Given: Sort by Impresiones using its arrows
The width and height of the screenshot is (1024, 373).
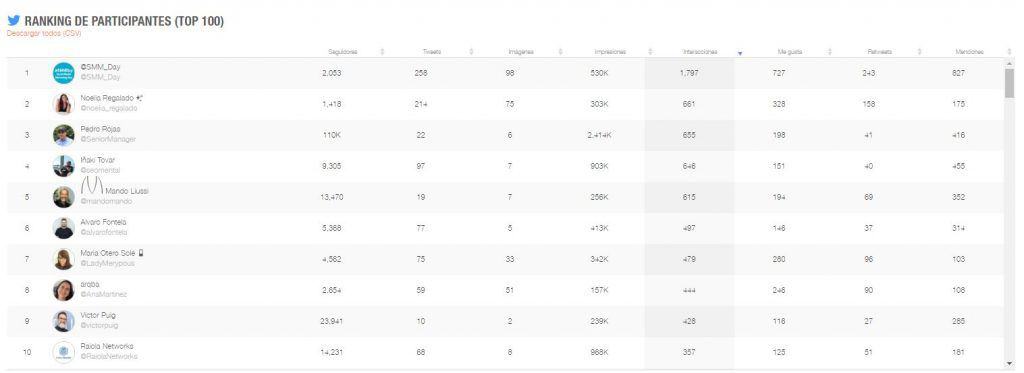Looking at the screenshot, I should pyautogui.click(x=650, y=52).
